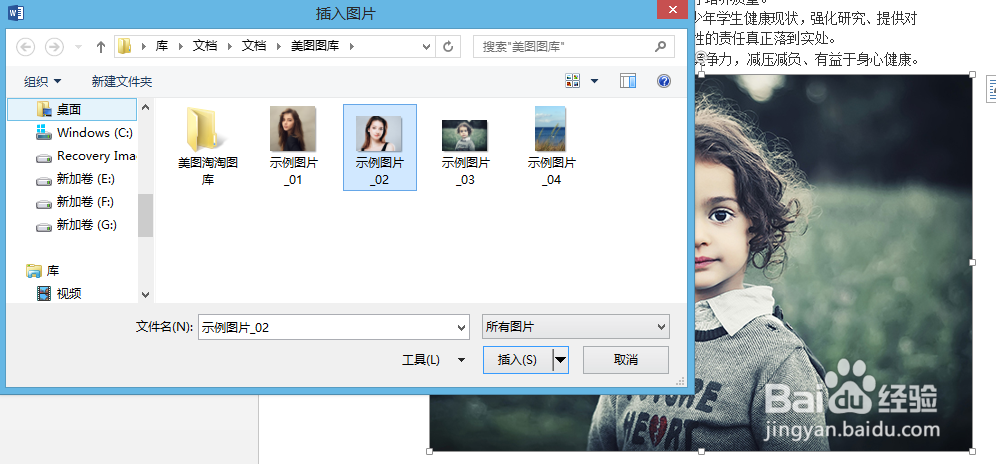Change the view with the view icon
The width and height of the screenshot is (996, 464).
click(572, 81)
